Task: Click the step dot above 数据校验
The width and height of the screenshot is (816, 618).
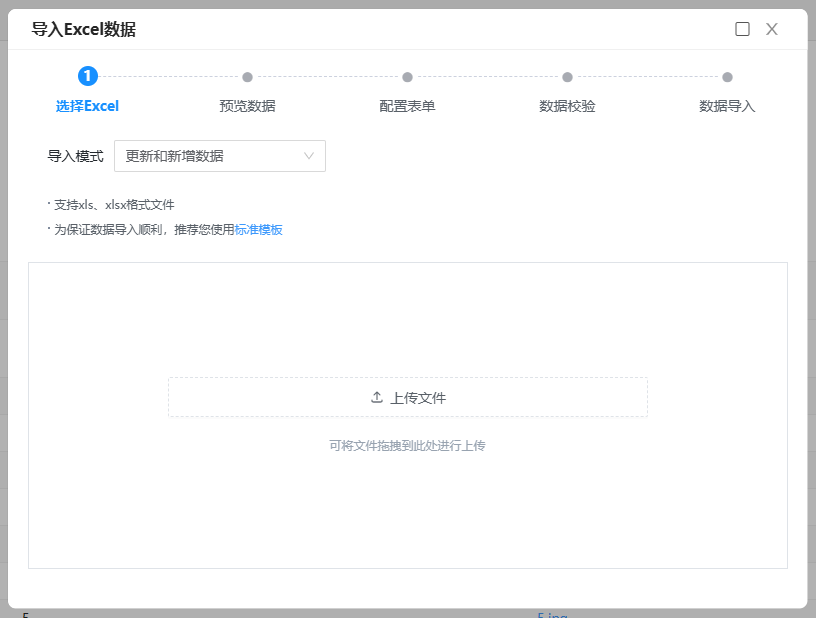Action: pyautogui.click(x=567, y=77)
